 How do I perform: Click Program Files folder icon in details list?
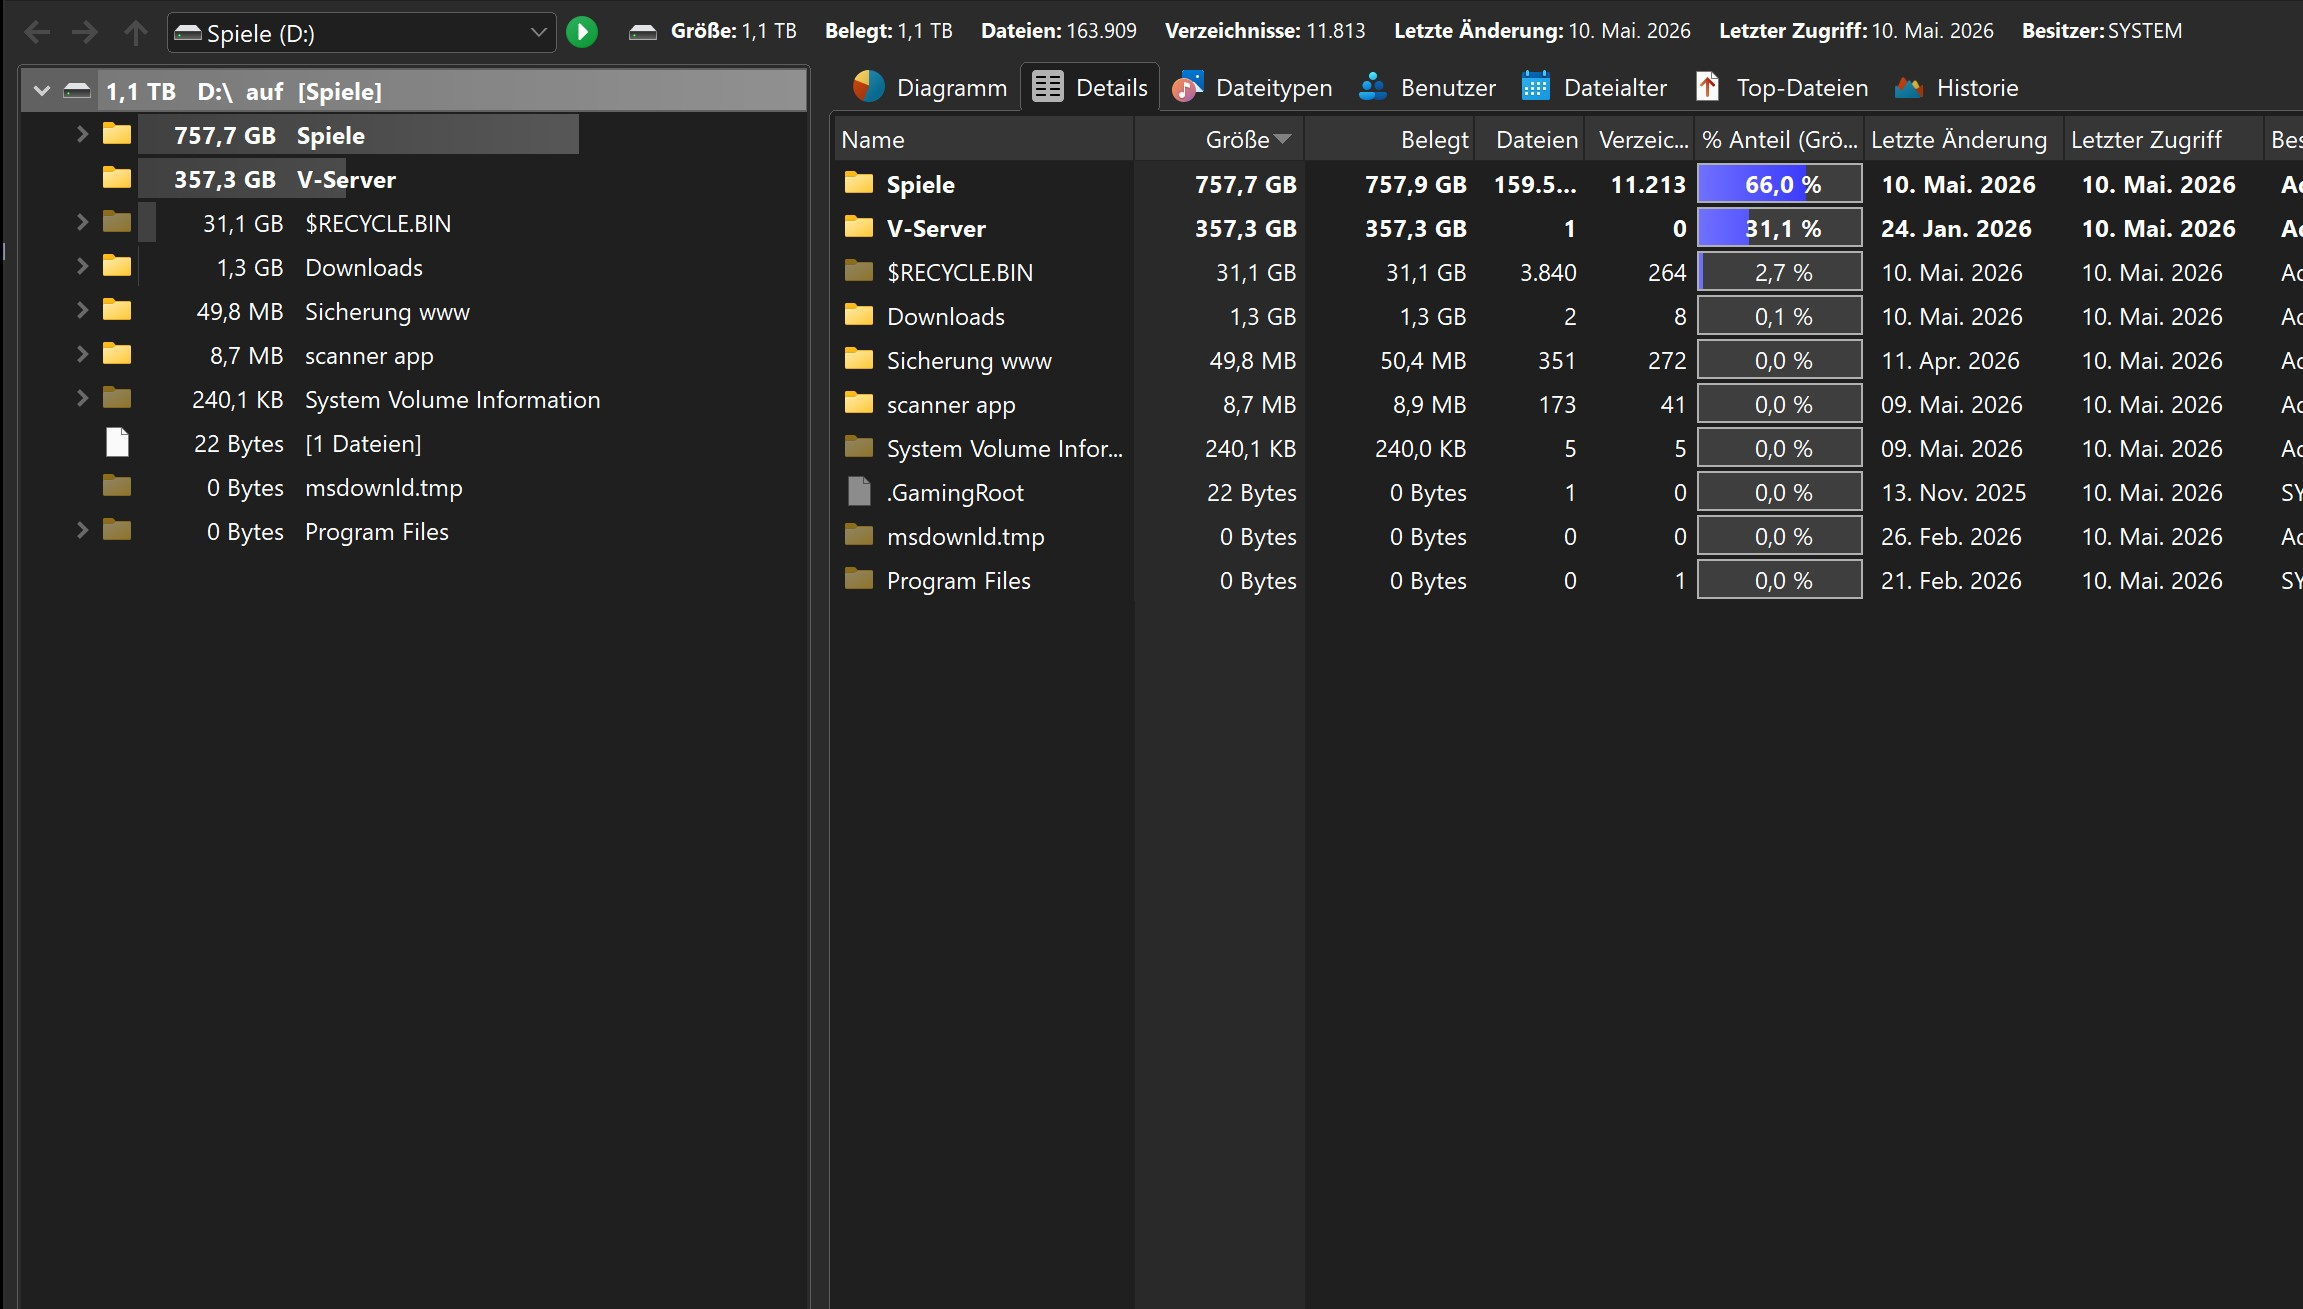pos(859,579)
